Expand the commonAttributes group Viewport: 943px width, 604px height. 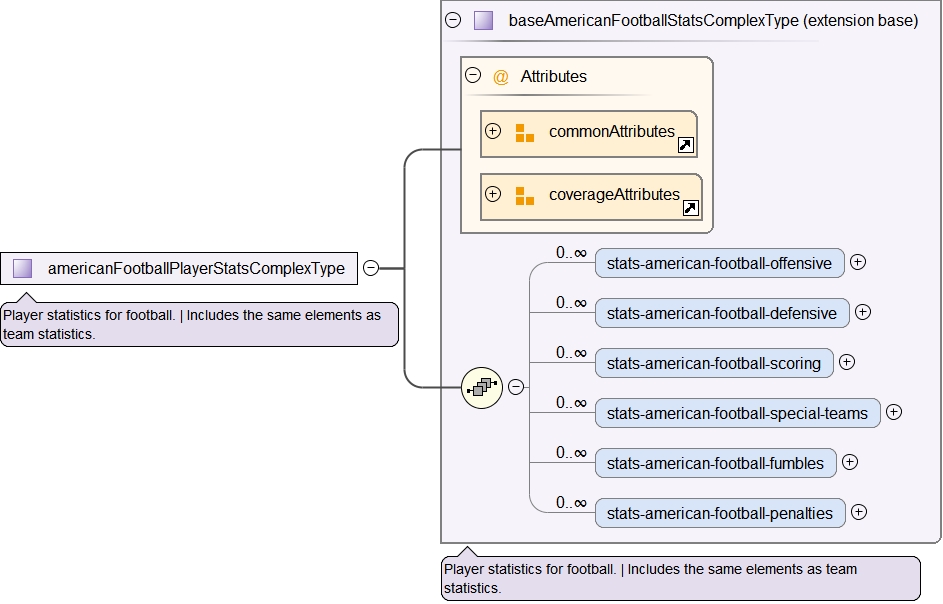point(493,132)
